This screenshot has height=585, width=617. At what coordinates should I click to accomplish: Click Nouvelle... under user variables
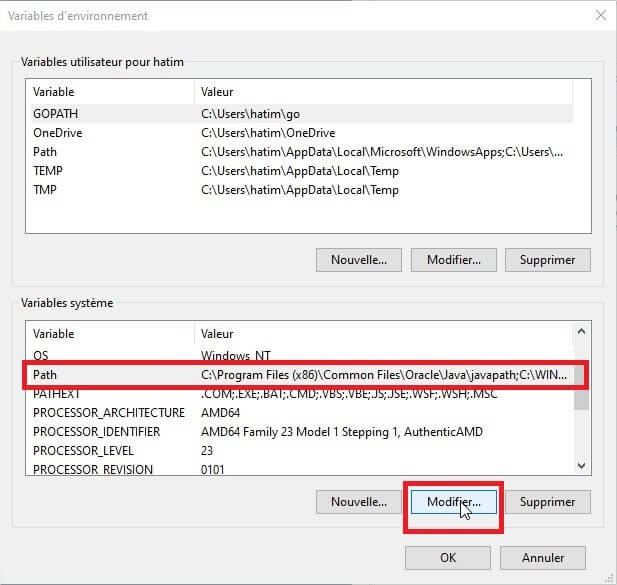click(x=359, y=260)
